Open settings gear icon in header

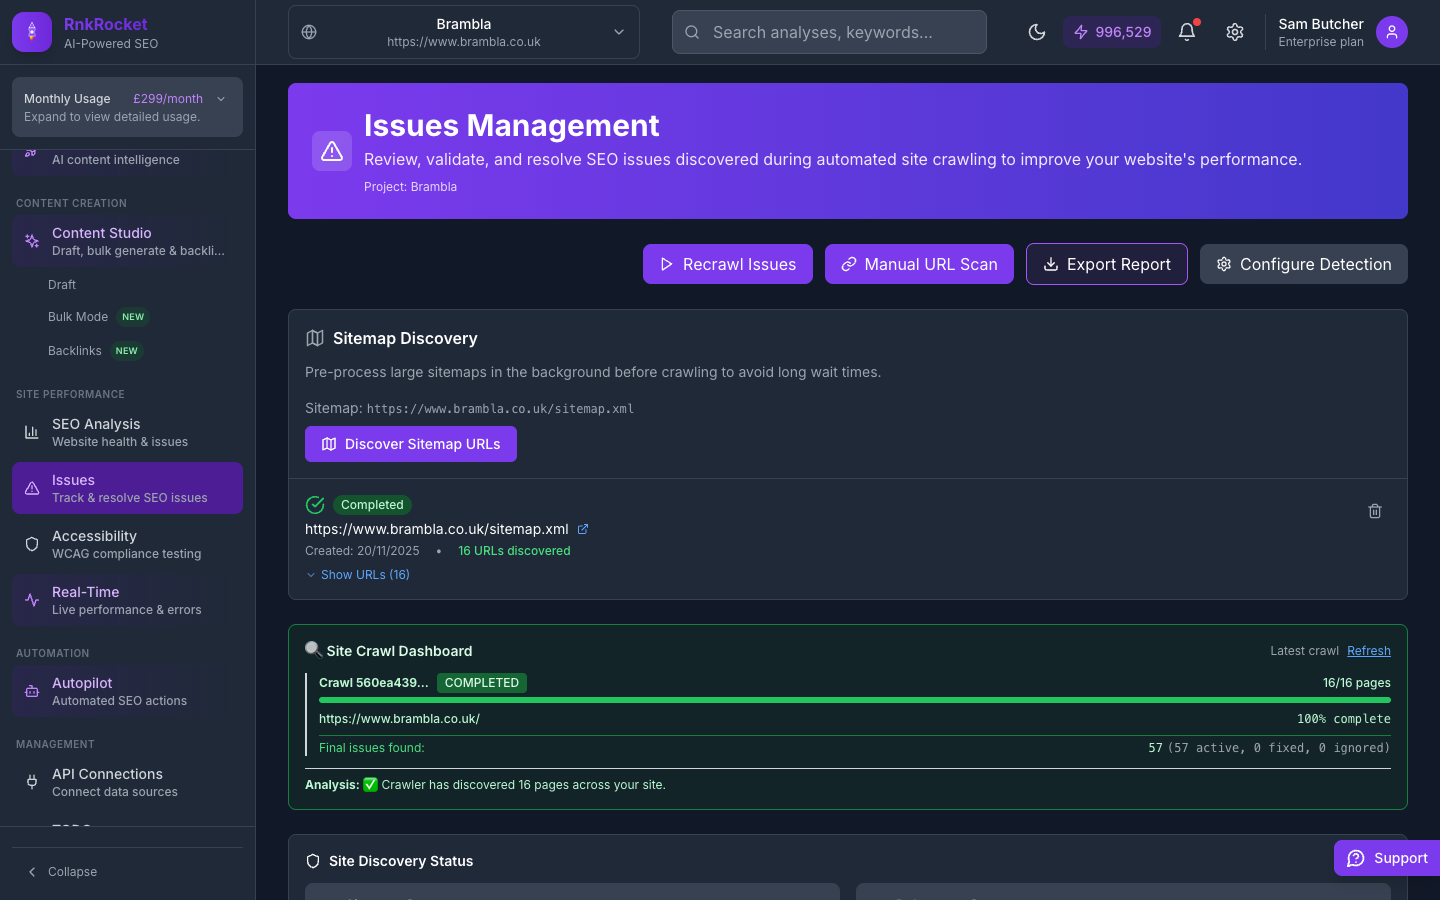tap(1235, 32)
